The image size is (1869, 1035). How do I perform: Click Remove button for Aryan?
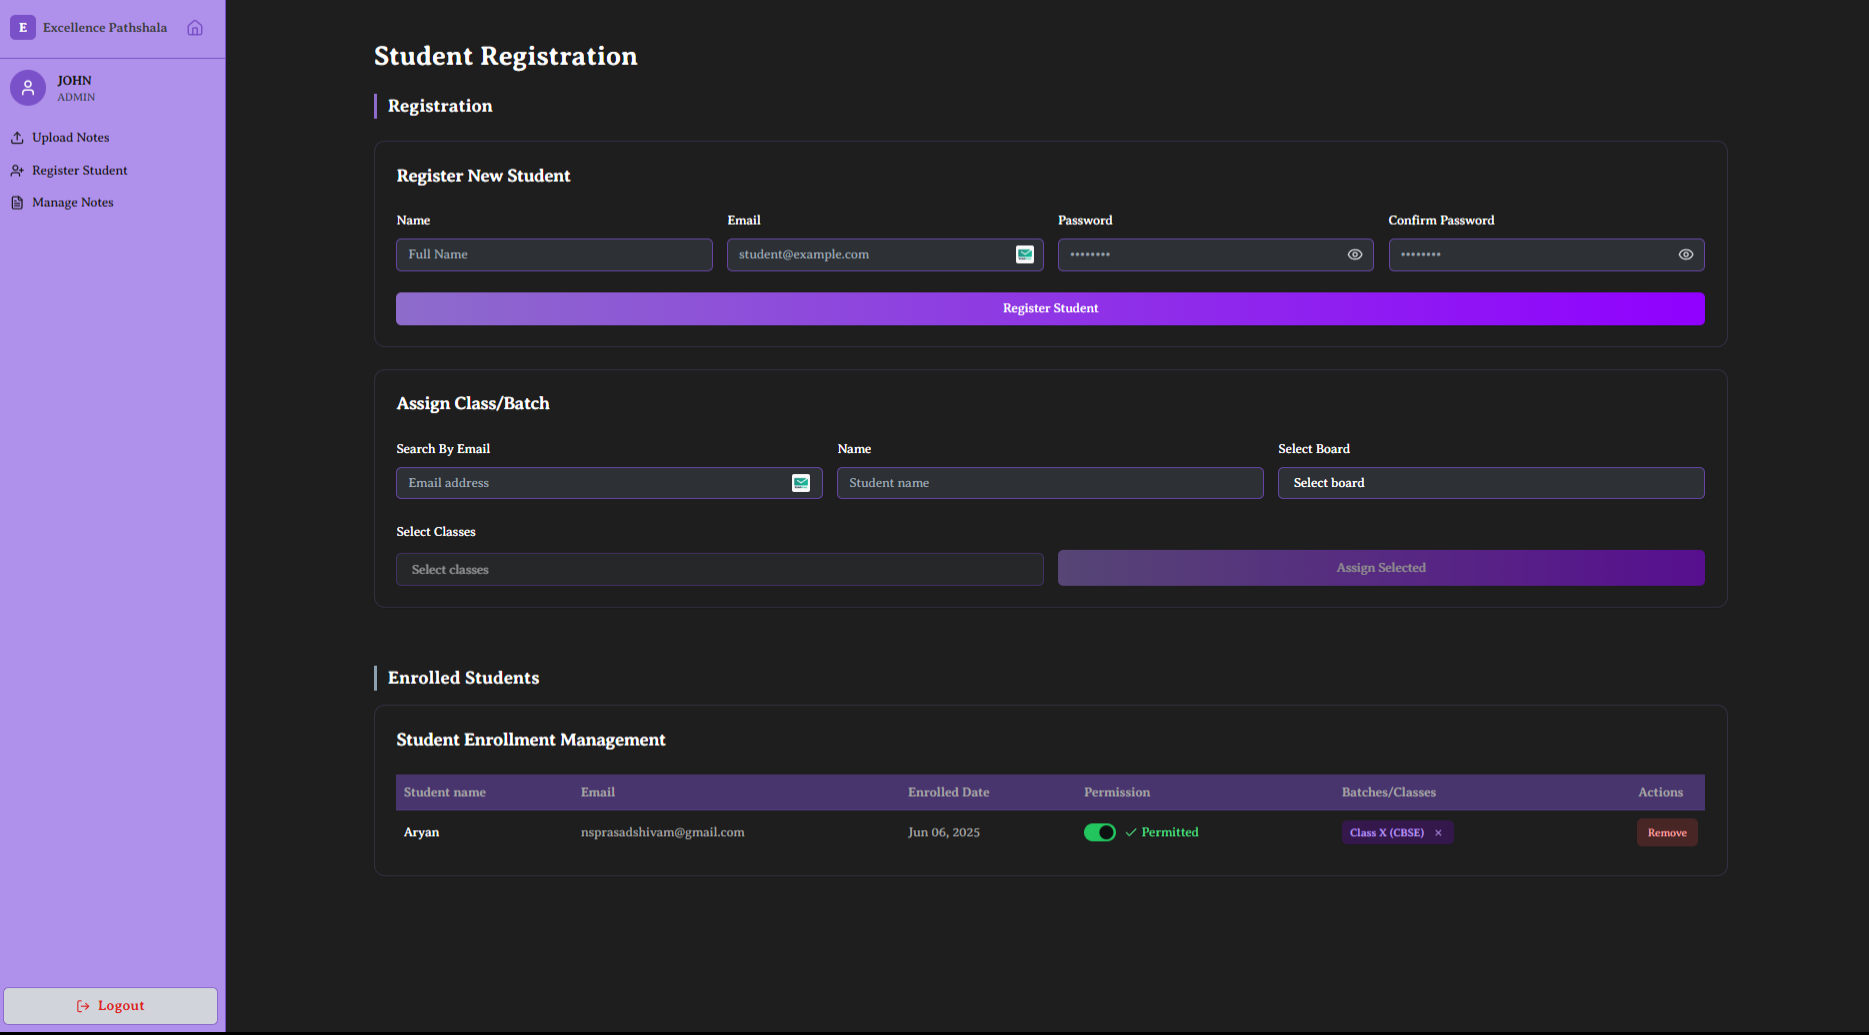(x=1667, y=833)
